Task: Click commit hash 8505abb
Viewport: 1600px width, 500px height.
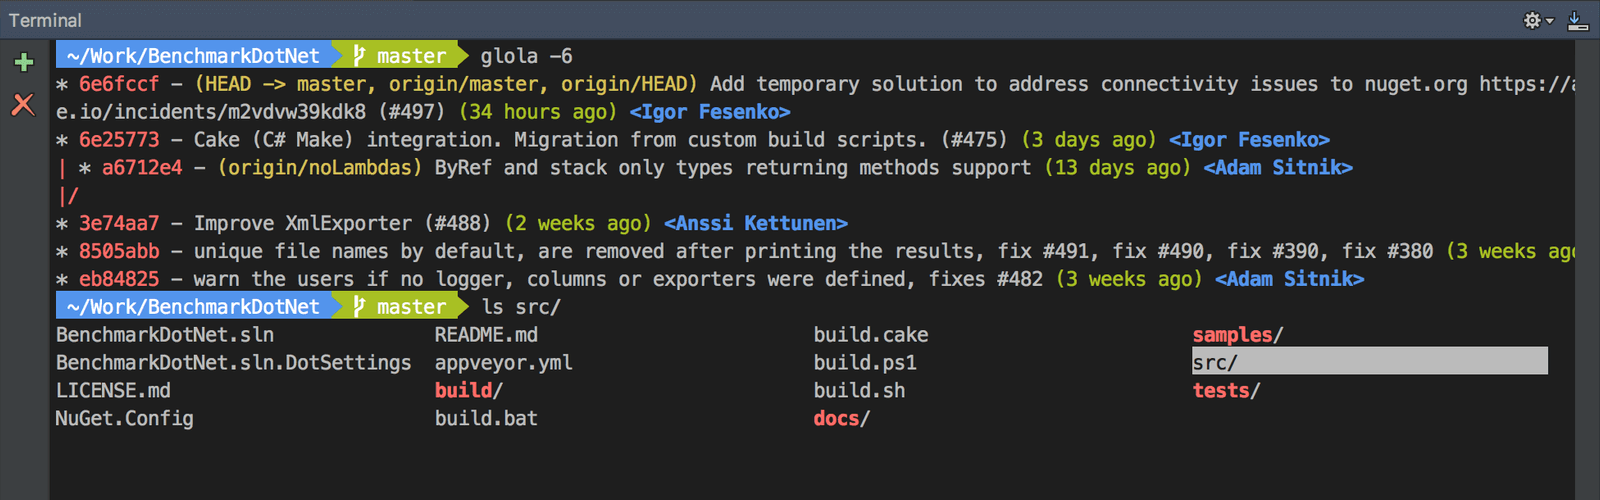Action: pos(119,251)
